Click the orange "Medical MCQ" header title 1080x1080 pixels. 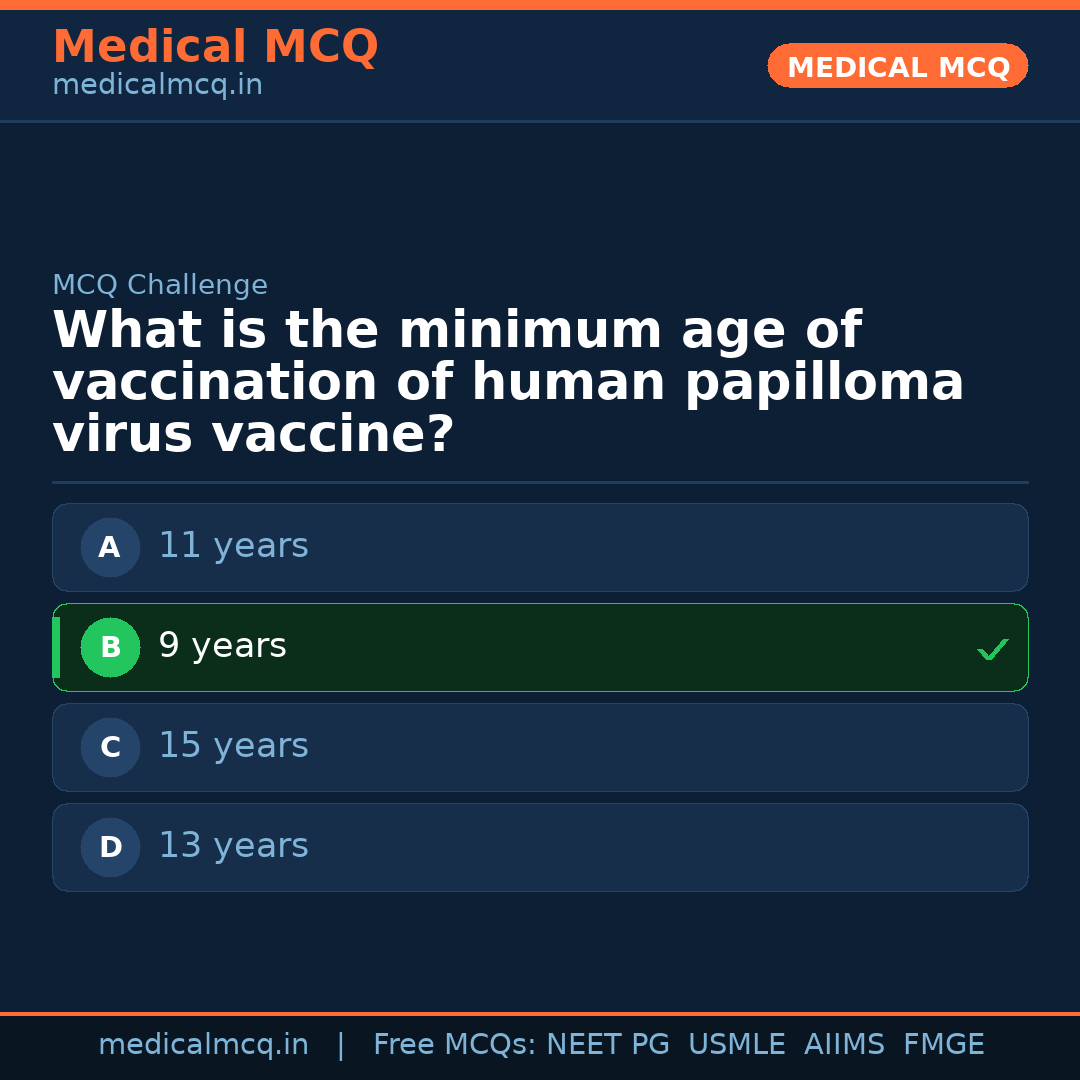(215, 47)
